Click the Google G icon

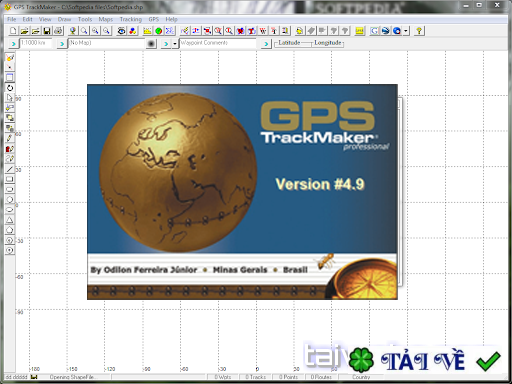[374, 31]
